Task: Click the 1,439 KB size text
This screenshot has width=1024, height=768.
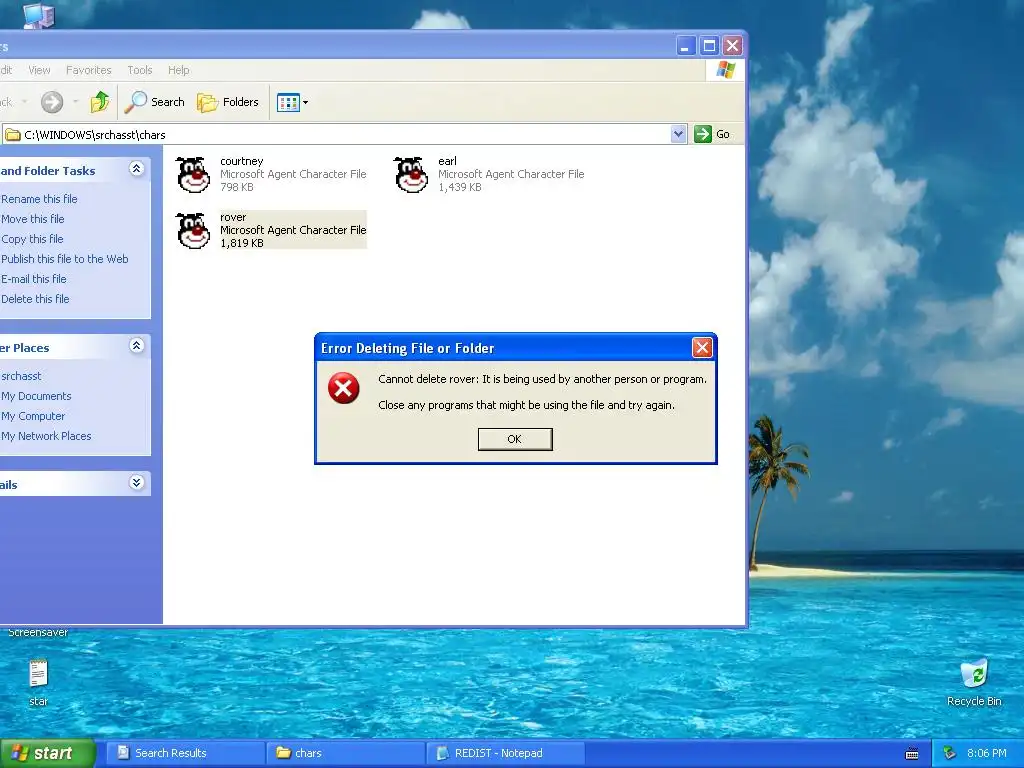Action: coord(460,187)
